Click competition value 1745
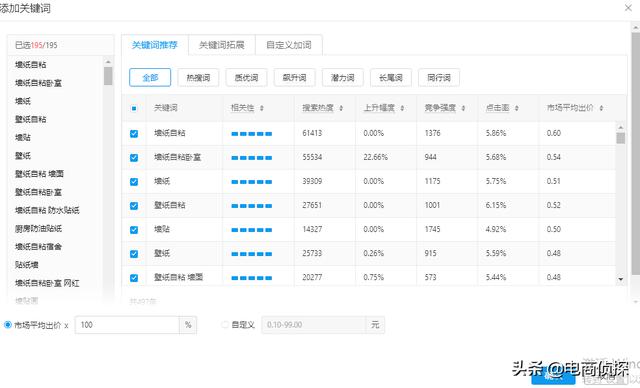This screenshot has height=388, width=640. click(x=432, y=229)
